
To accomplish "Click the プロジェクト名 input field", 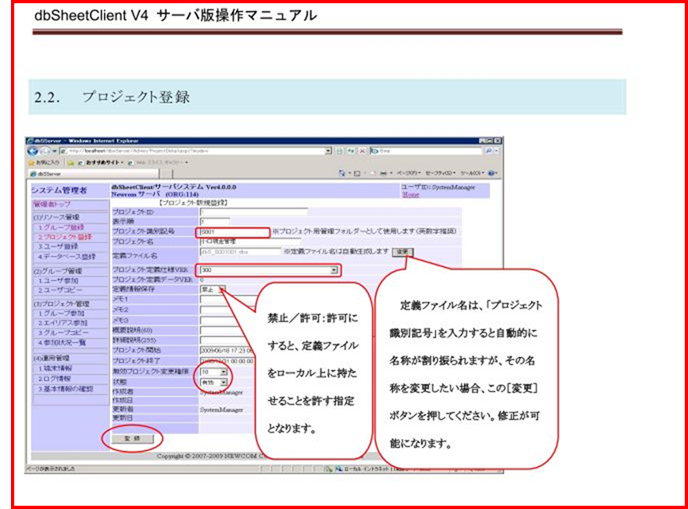I will 250,241.
